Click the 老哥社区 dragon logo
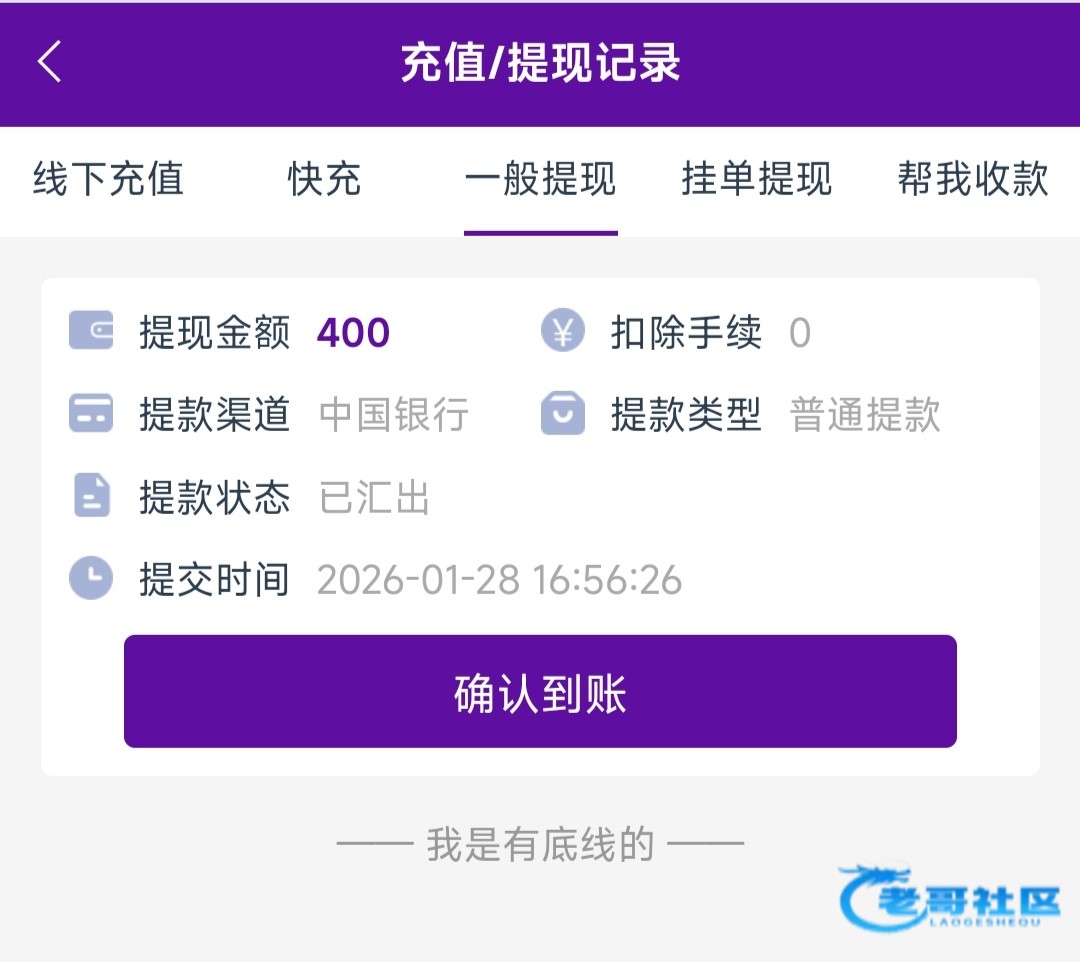This screenshot has height=962, width=1080. tap(950, 897)
